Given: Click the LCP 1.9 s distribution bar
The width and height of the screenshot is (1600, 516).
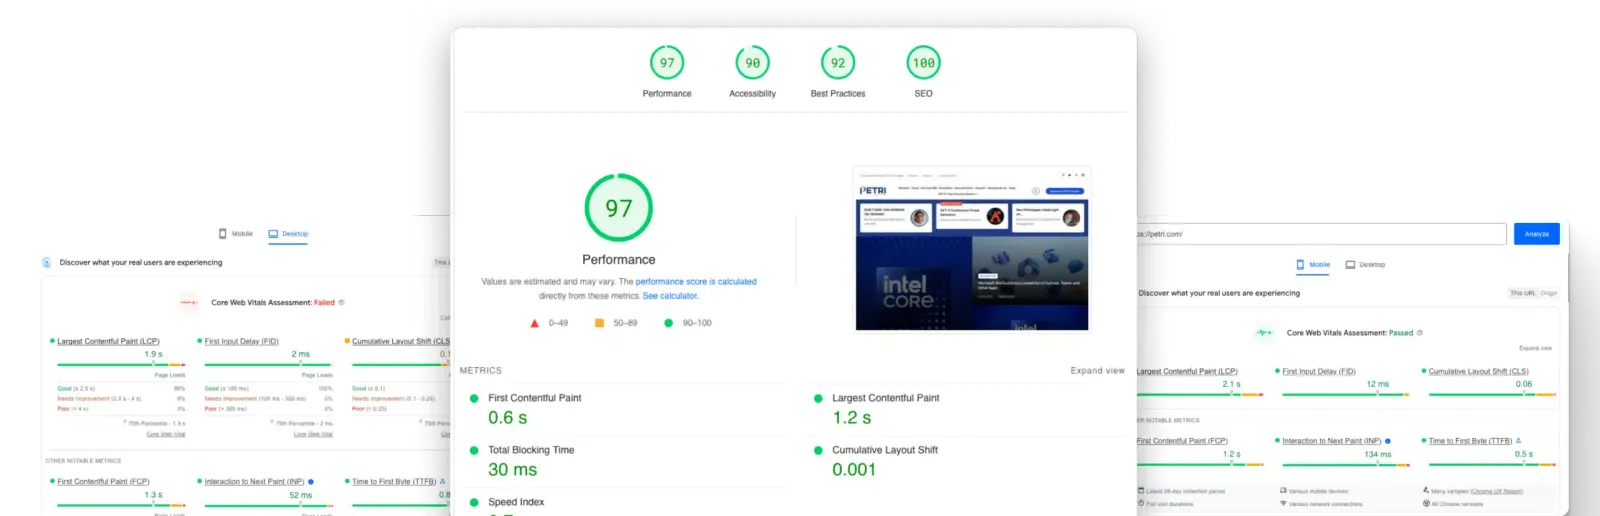Looking at the screenshot, I should coord(121,365).
